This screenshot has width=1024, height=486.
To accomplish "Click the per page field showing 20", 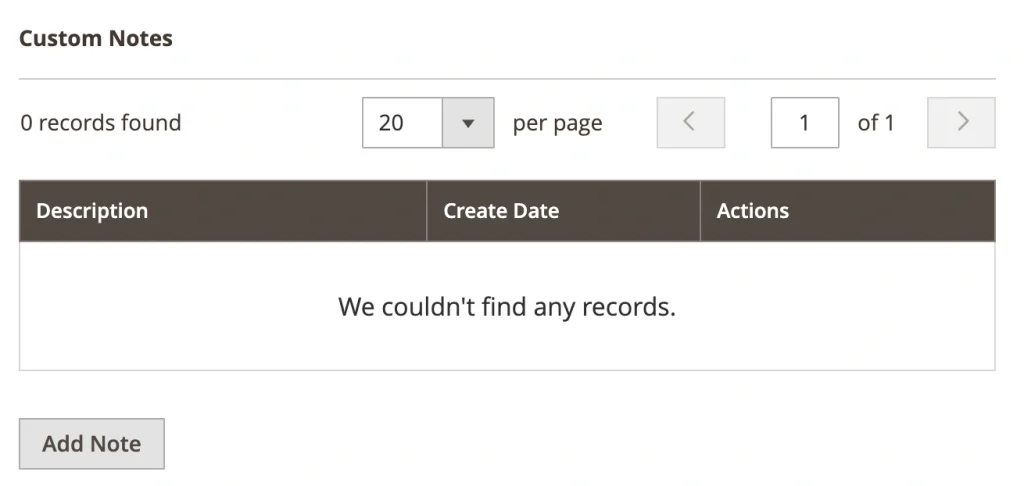I will pos(402,123).
